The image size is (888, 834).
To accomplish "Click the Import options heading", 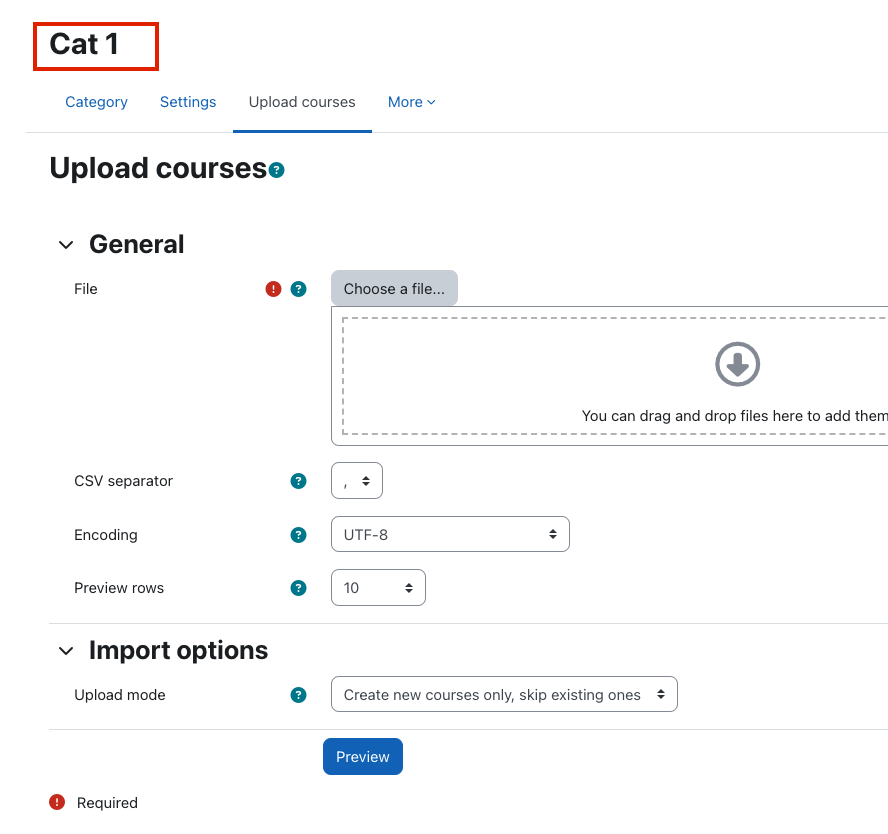I will point(178,651).
